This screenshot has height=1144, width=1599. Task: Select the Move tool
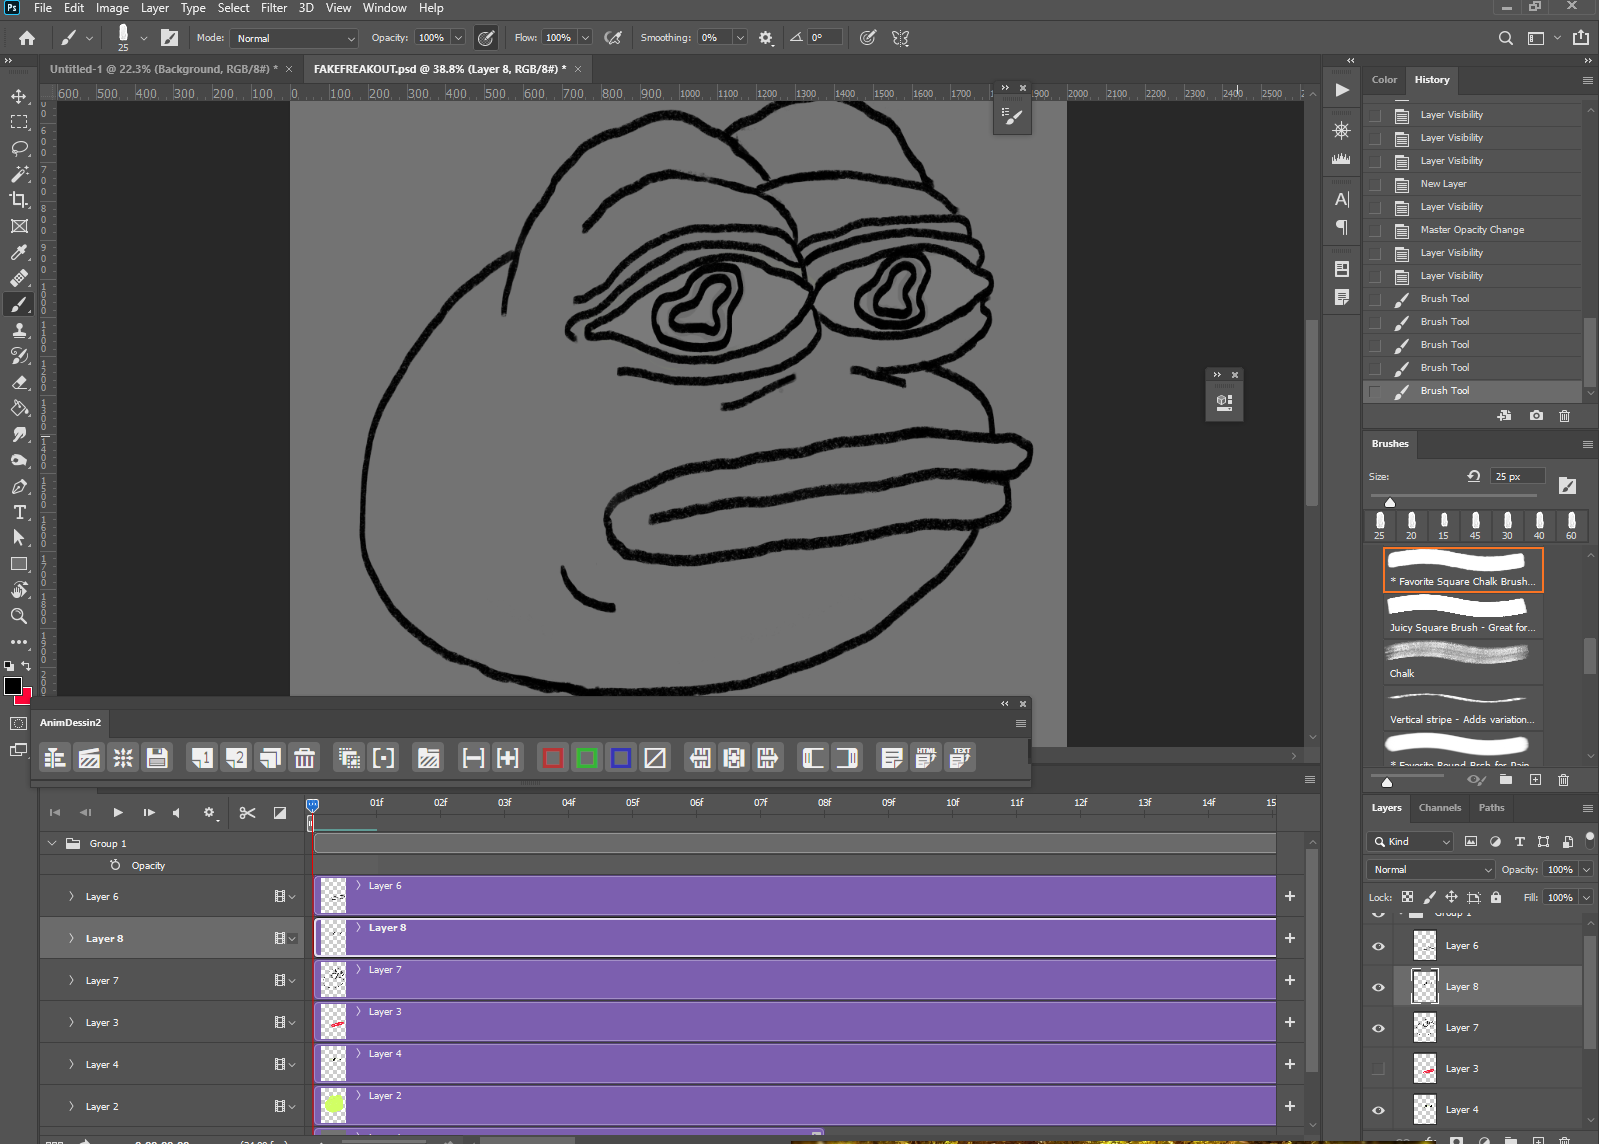pos(19,96)
